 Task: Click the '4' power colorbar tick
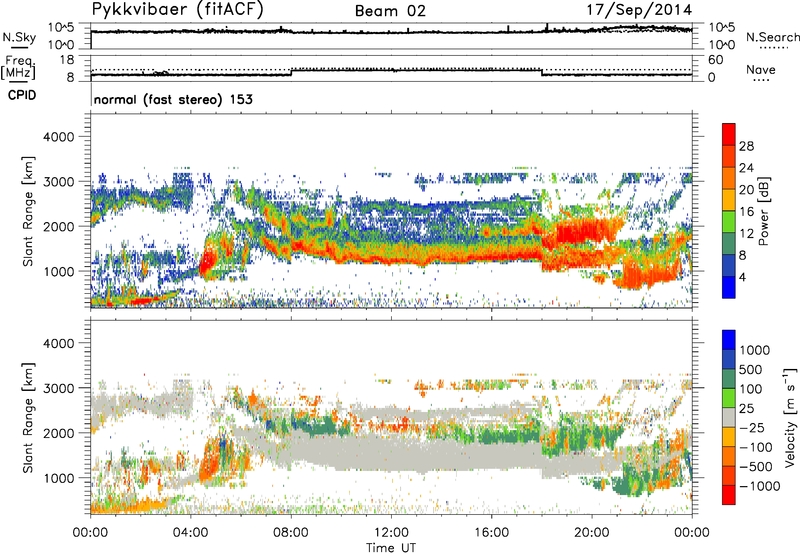click(742, 277)
